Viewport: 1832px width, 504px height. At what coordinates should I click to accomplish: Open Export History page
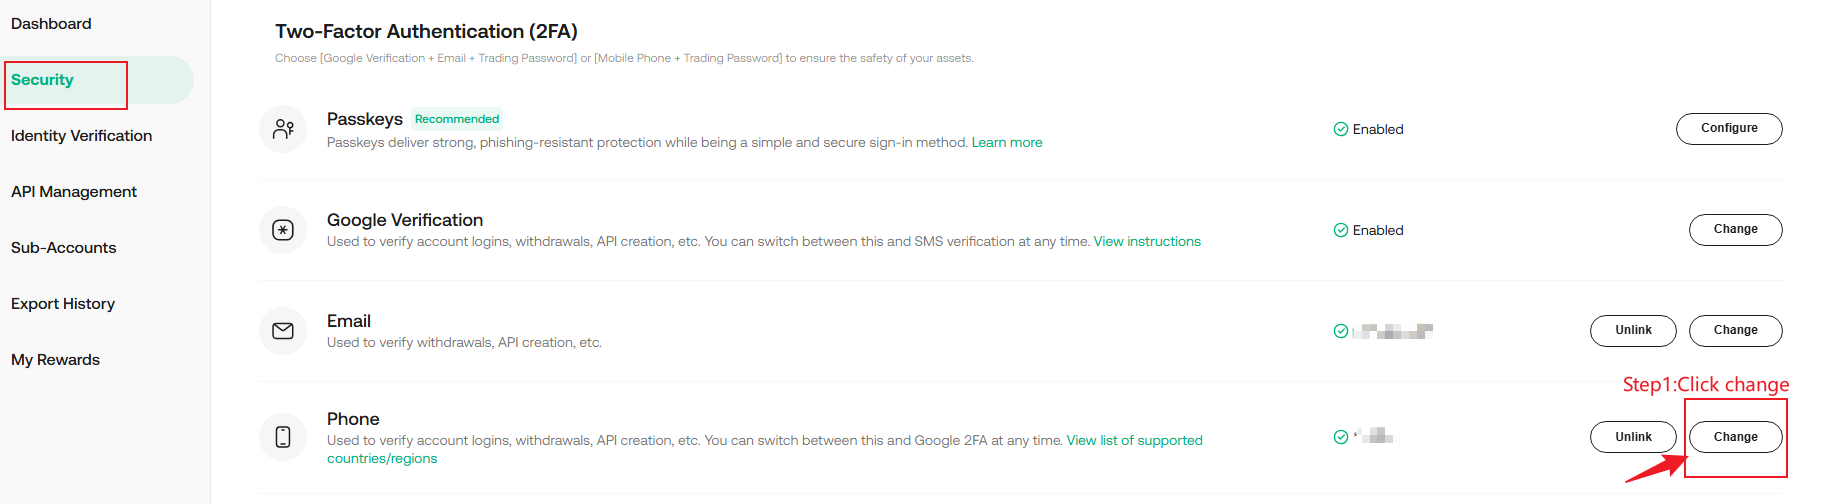63,304
